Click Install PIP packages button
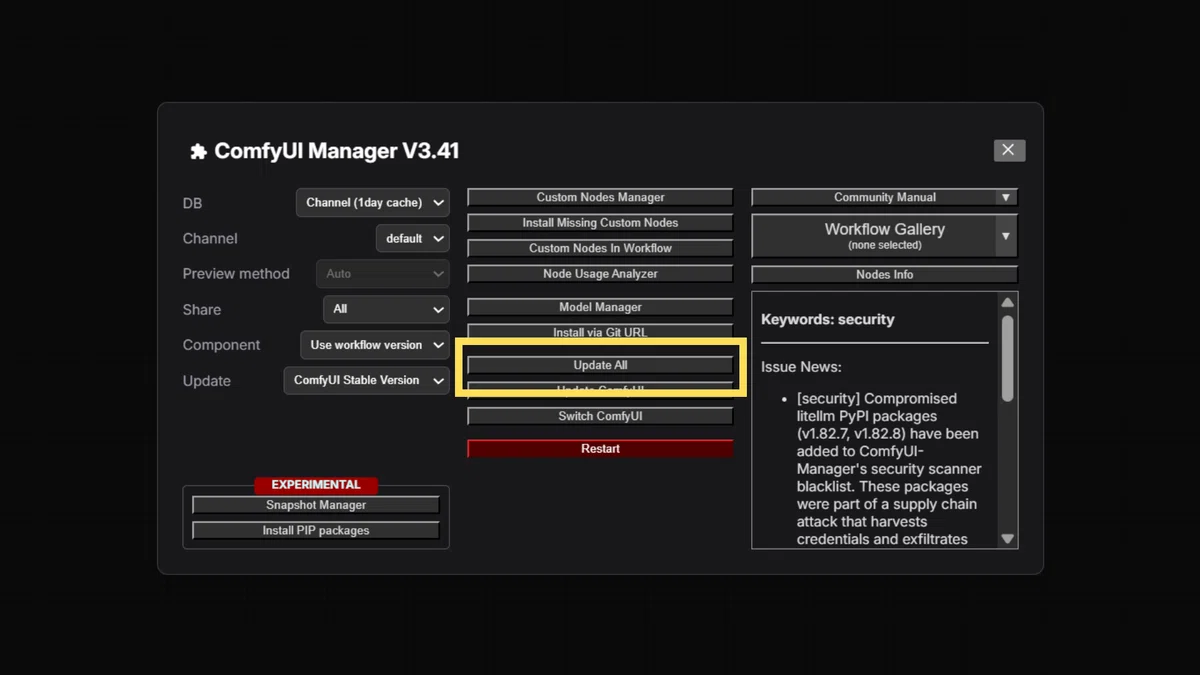Viewport: 1200px width, 675px height. (x=316, y=531)
